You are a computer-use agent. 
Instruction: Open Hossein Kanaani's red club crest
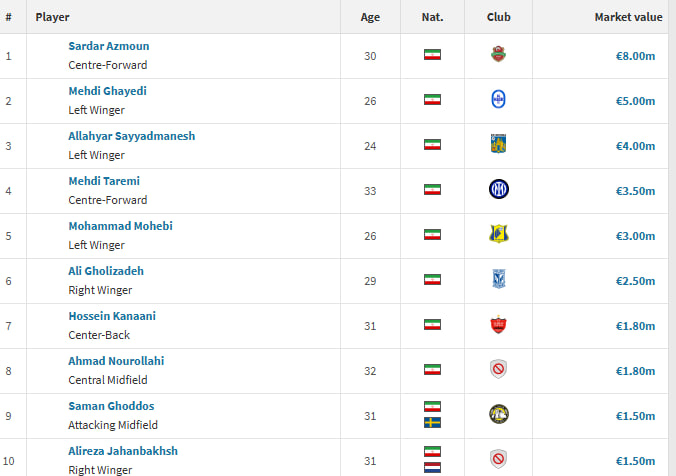498,325
